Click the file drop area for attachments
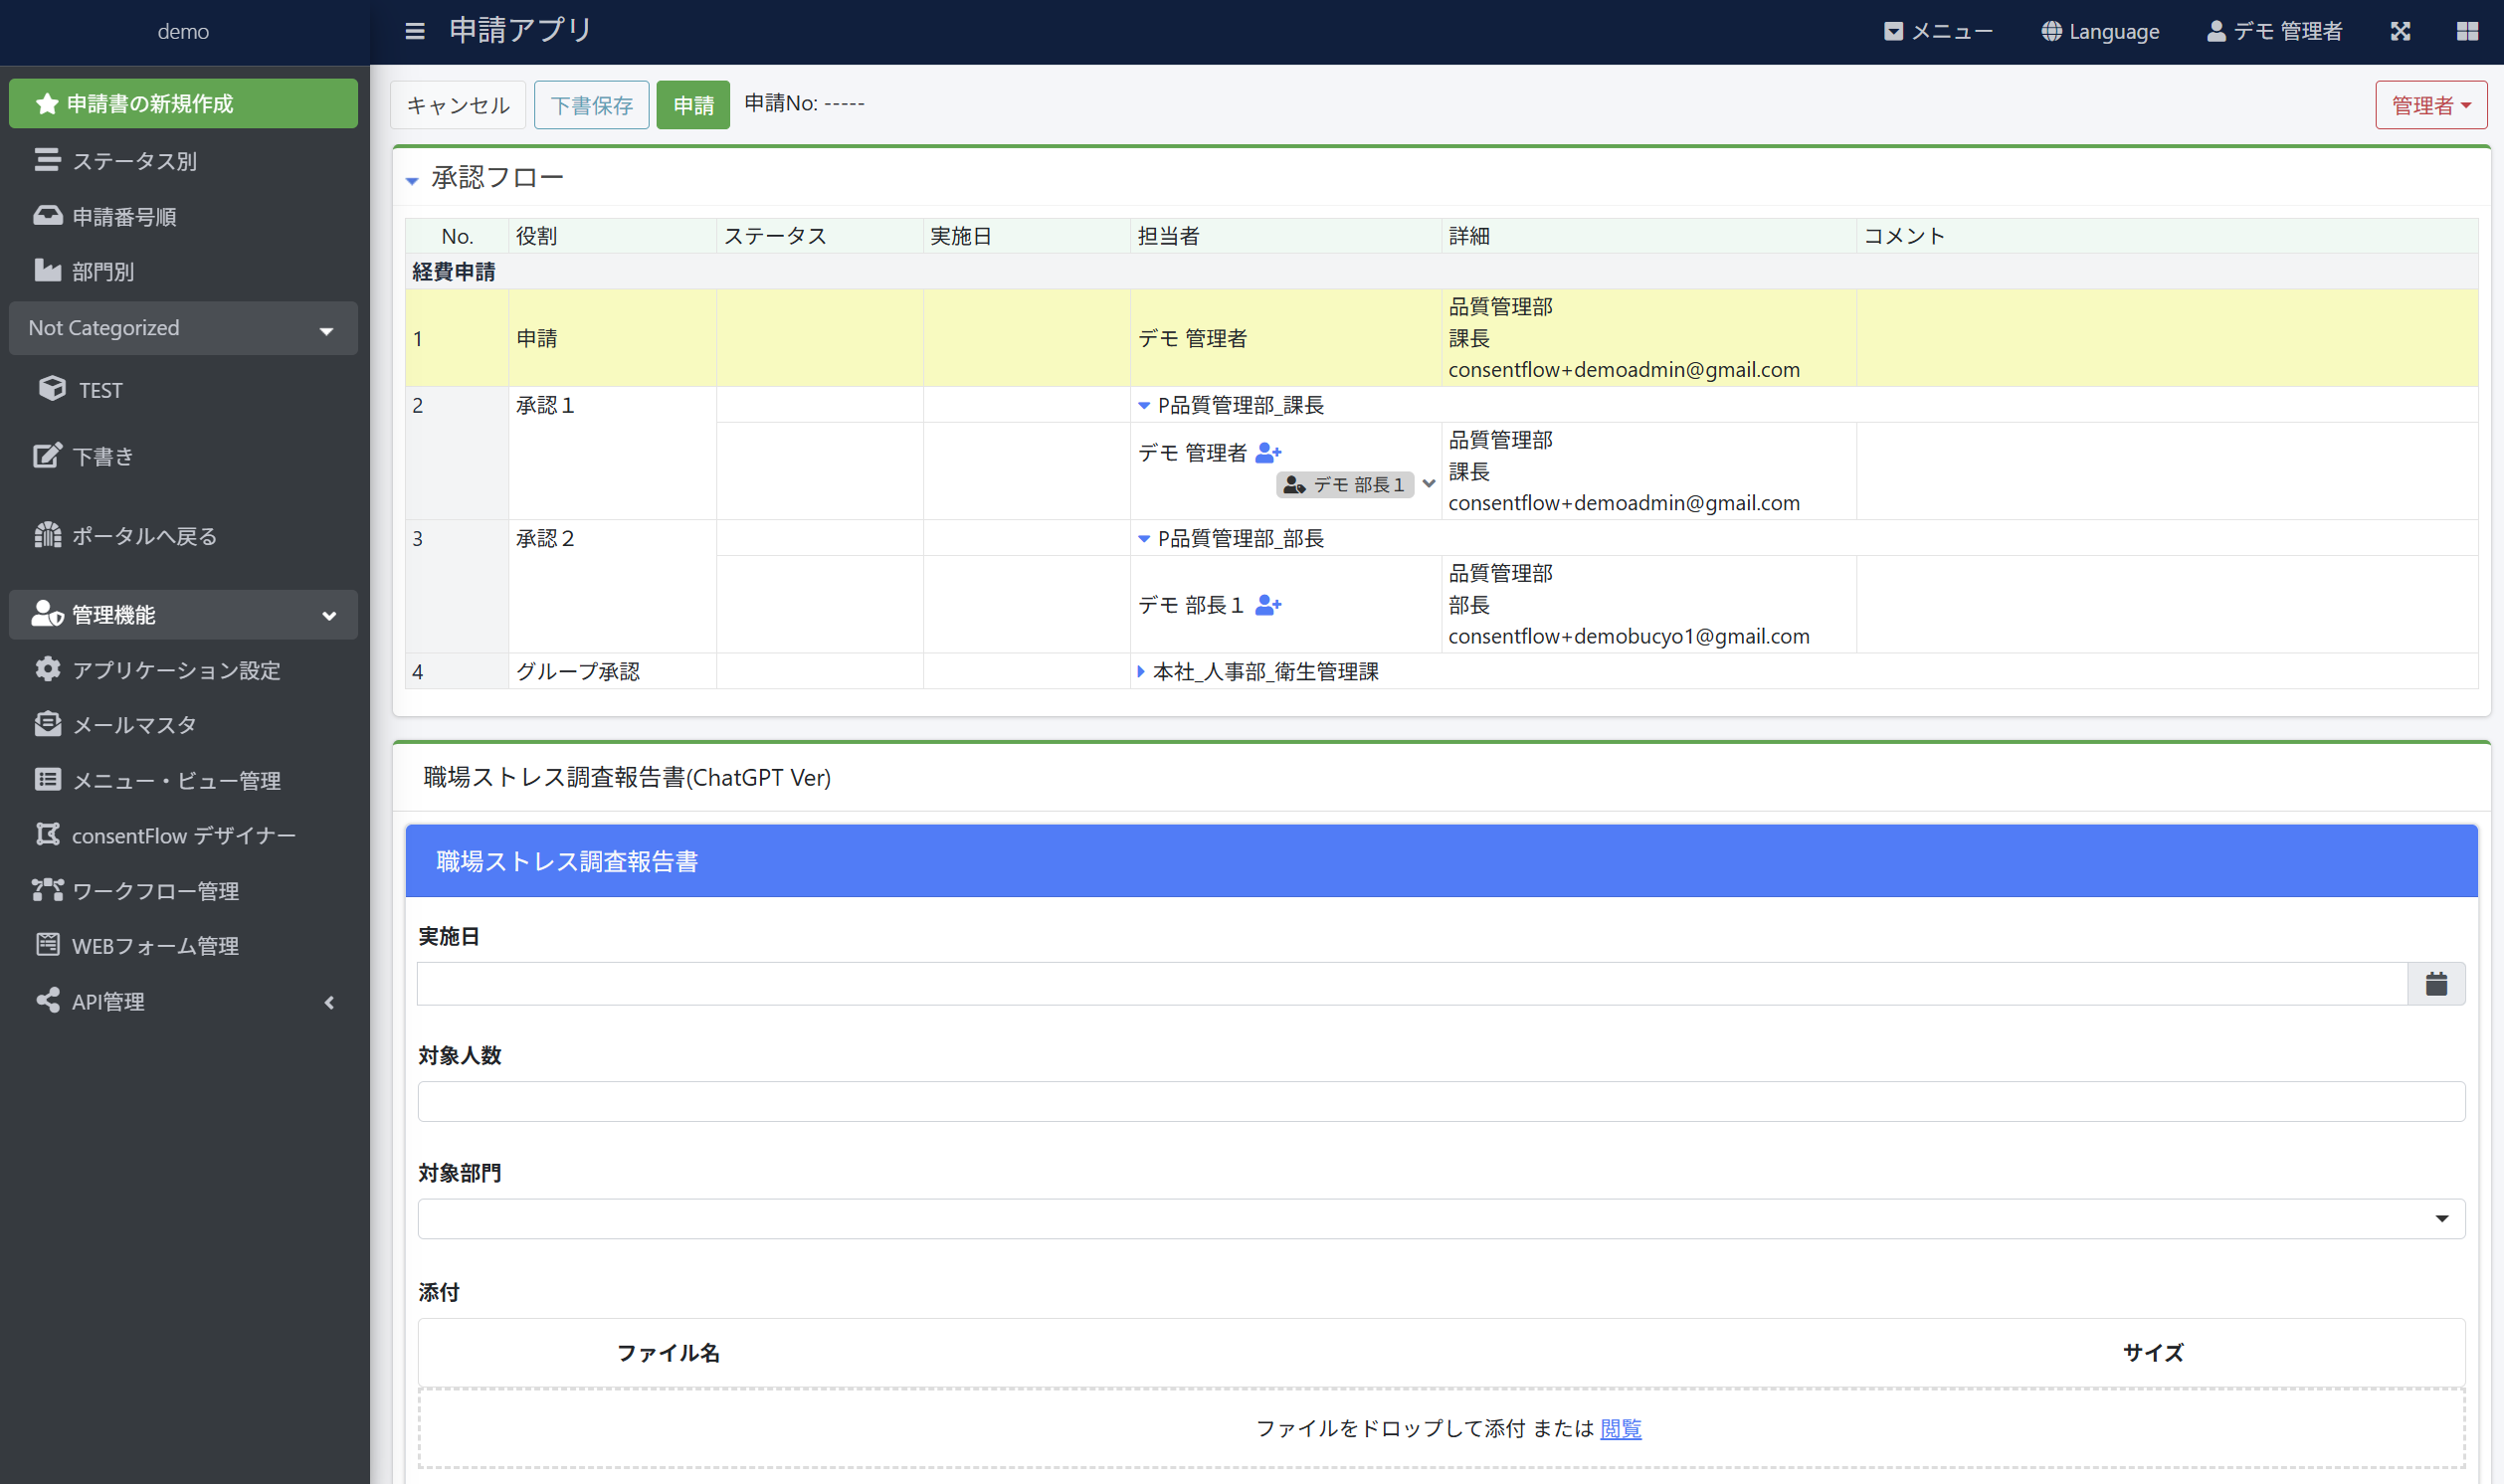Viewport: 2504px width, 1484px height. [x=1441, y=1428]
